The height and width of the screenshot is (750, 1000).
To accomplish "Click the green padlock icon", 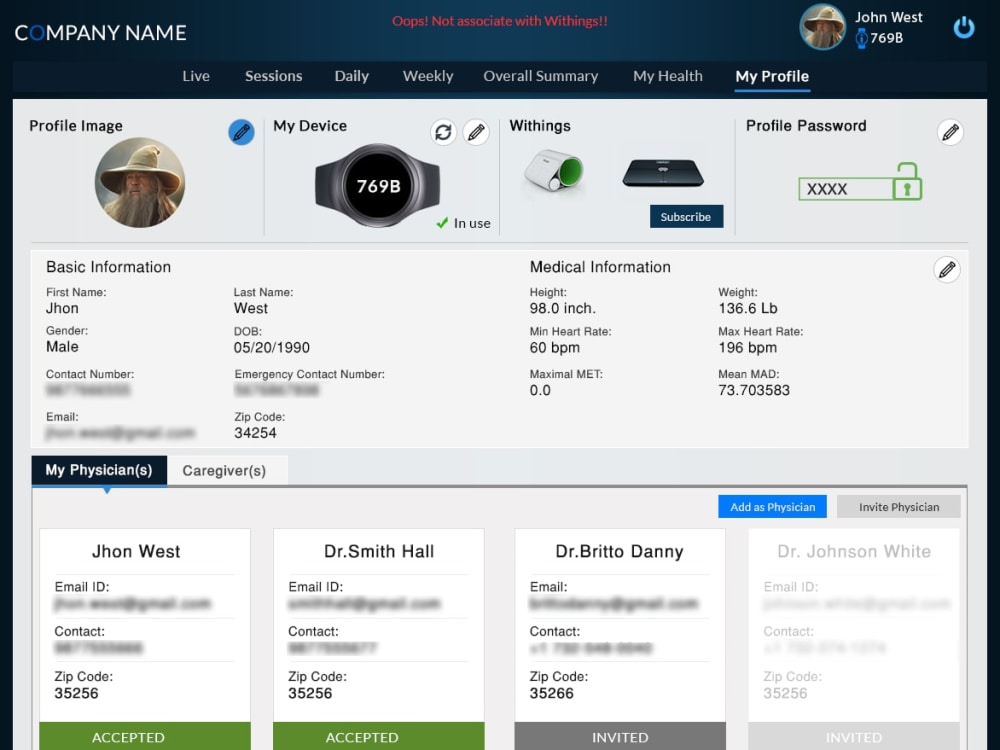I will (x=907, y=182).
